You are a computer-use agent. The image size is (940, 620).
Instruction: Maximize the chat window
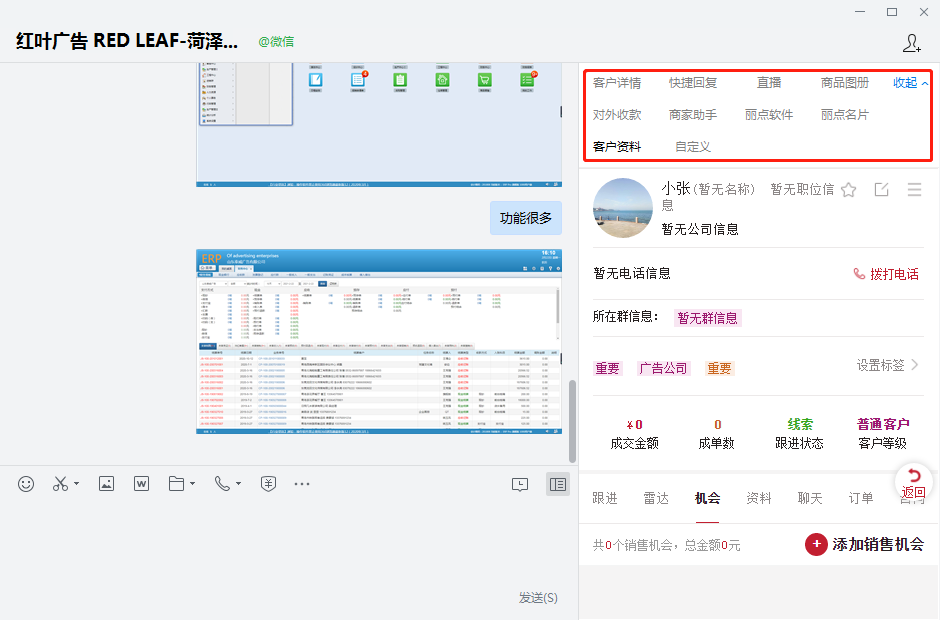pos(892,12)
